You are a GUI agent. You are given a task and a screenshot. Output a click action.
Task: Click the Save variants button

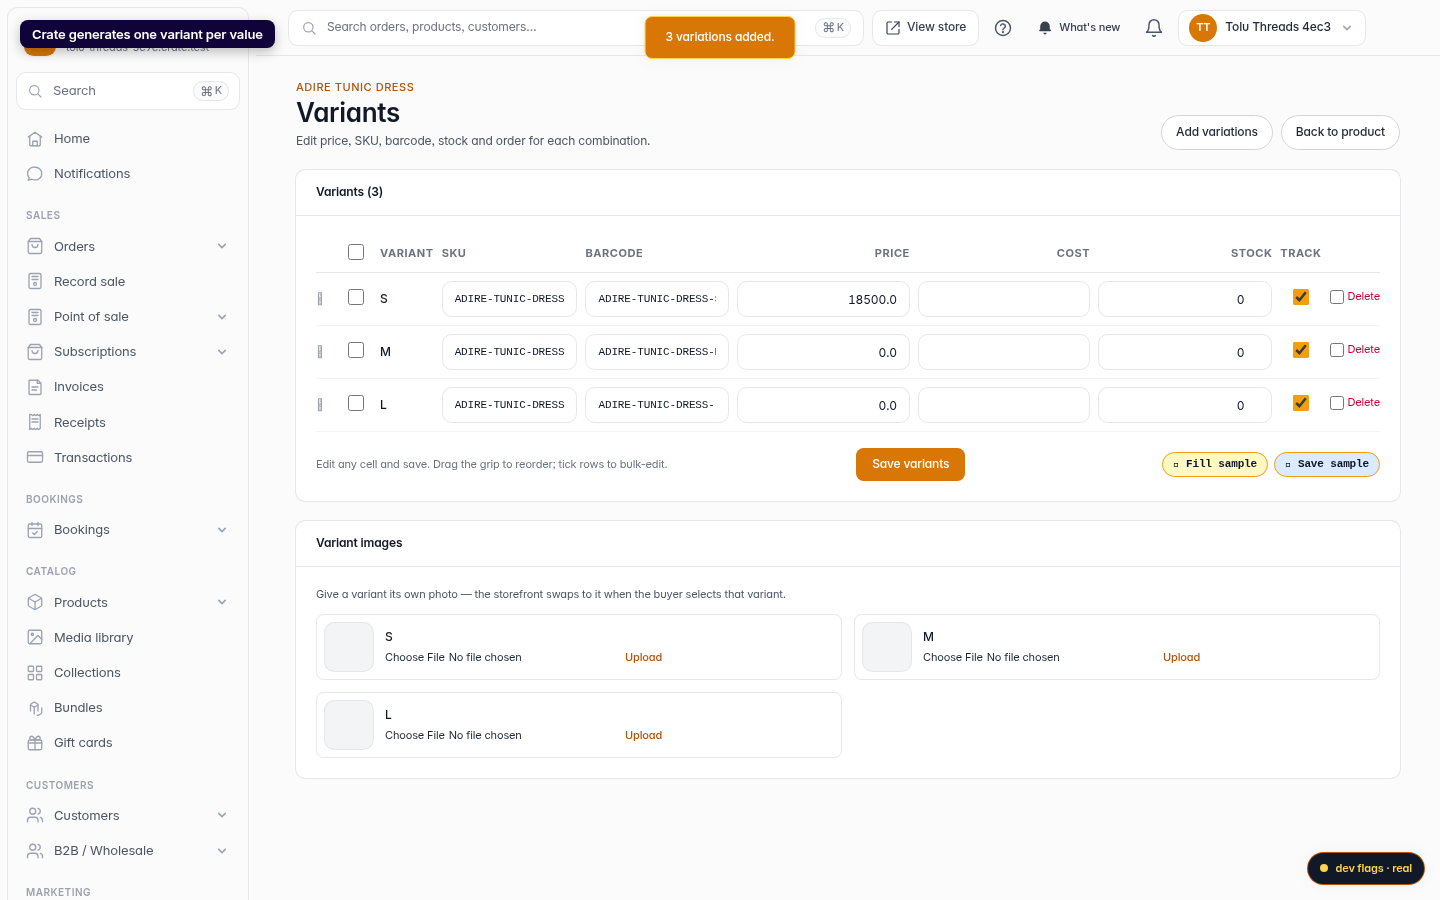(910, 464)
